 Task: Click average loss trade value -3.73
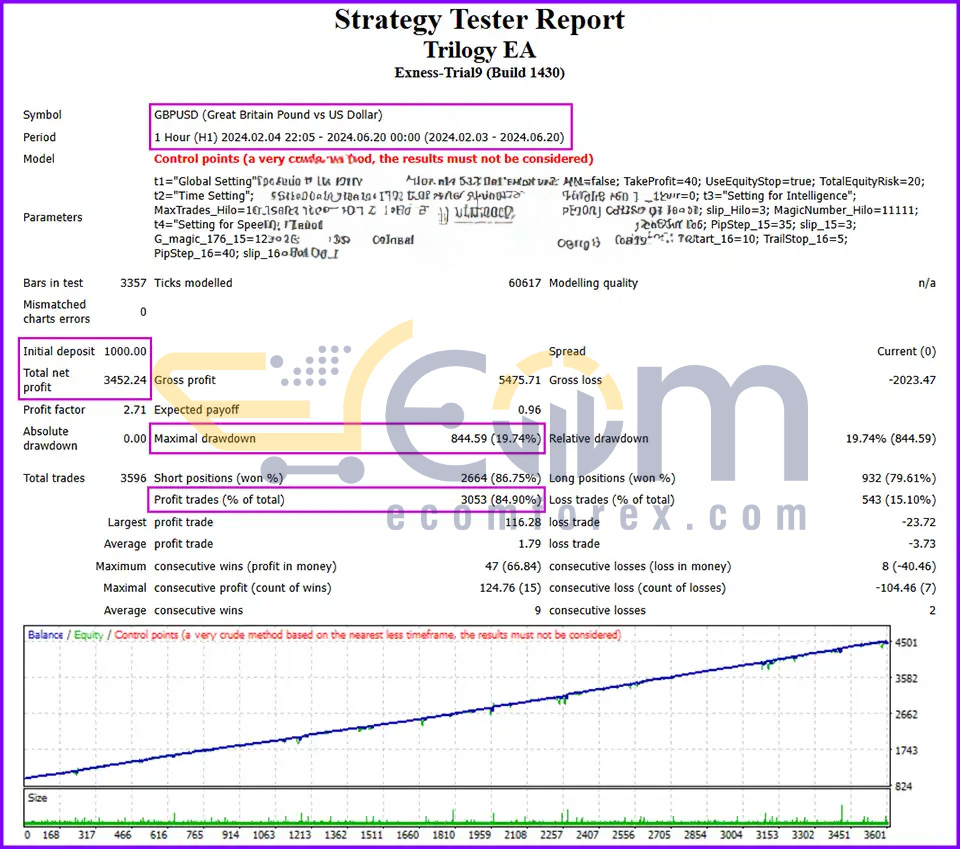(922, 544)
